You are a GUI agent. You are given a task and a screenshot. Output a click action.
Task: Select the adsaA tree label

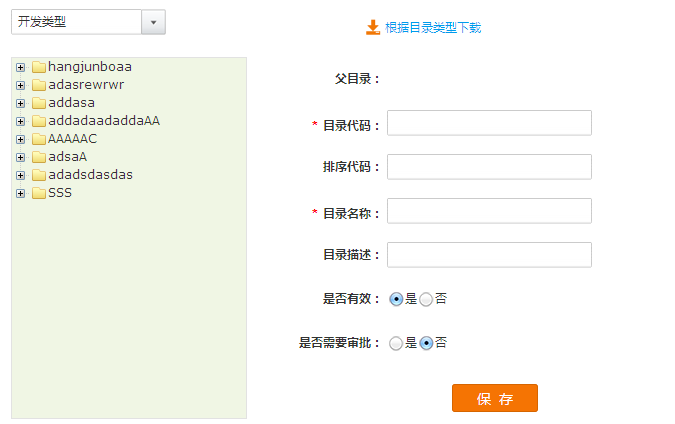click(68, 157)
